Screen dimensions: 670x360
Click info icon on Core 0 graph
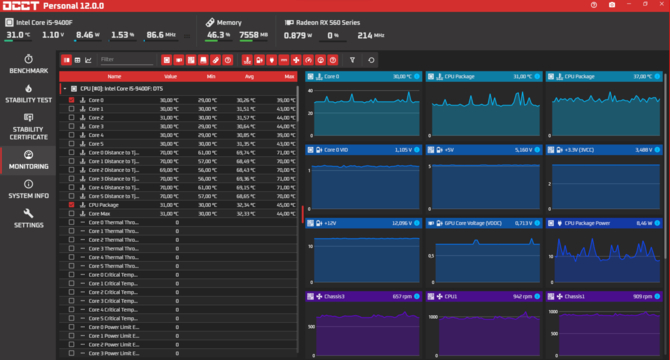[x=417, y=76]
